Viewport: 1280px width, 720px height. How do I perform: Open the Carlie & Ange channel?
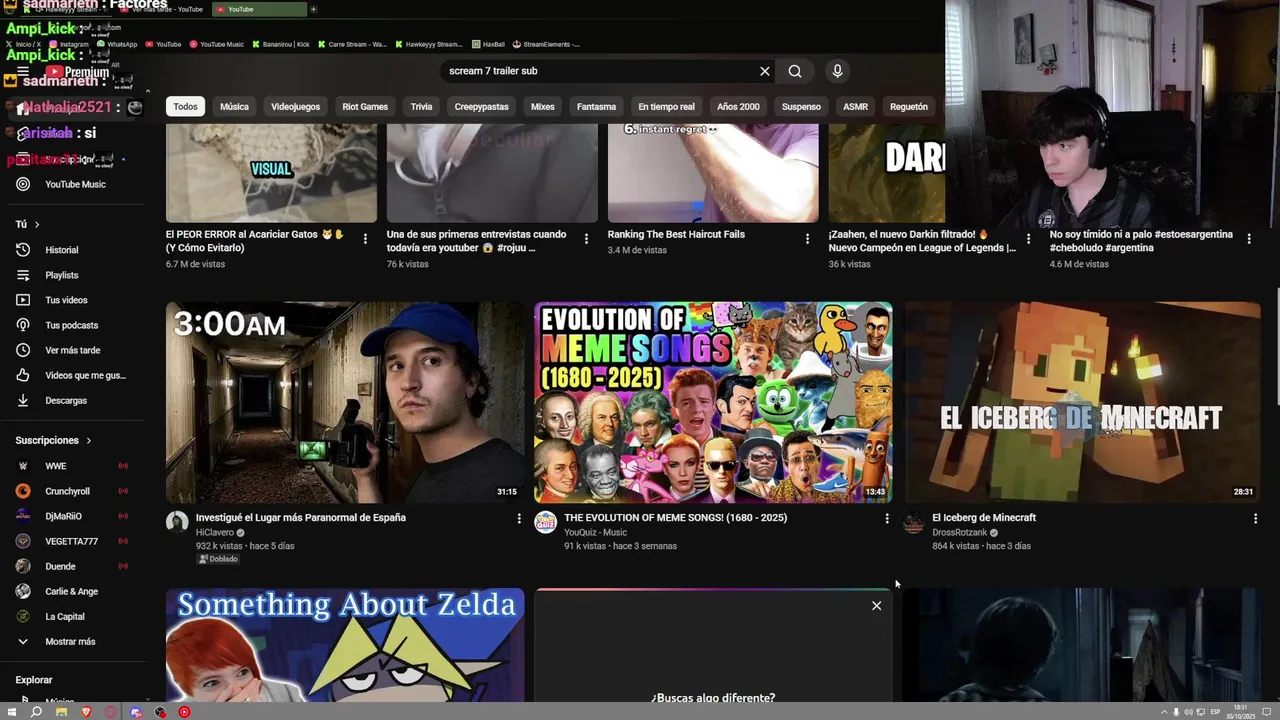pos(70,591)
